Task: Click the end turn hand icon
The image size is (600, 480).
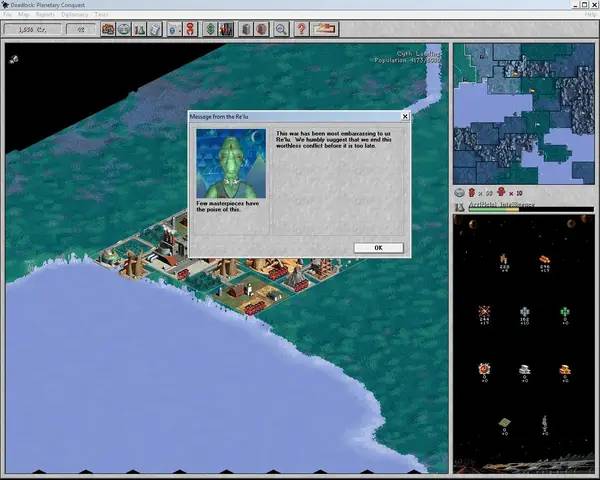Action: click(327, 29)
